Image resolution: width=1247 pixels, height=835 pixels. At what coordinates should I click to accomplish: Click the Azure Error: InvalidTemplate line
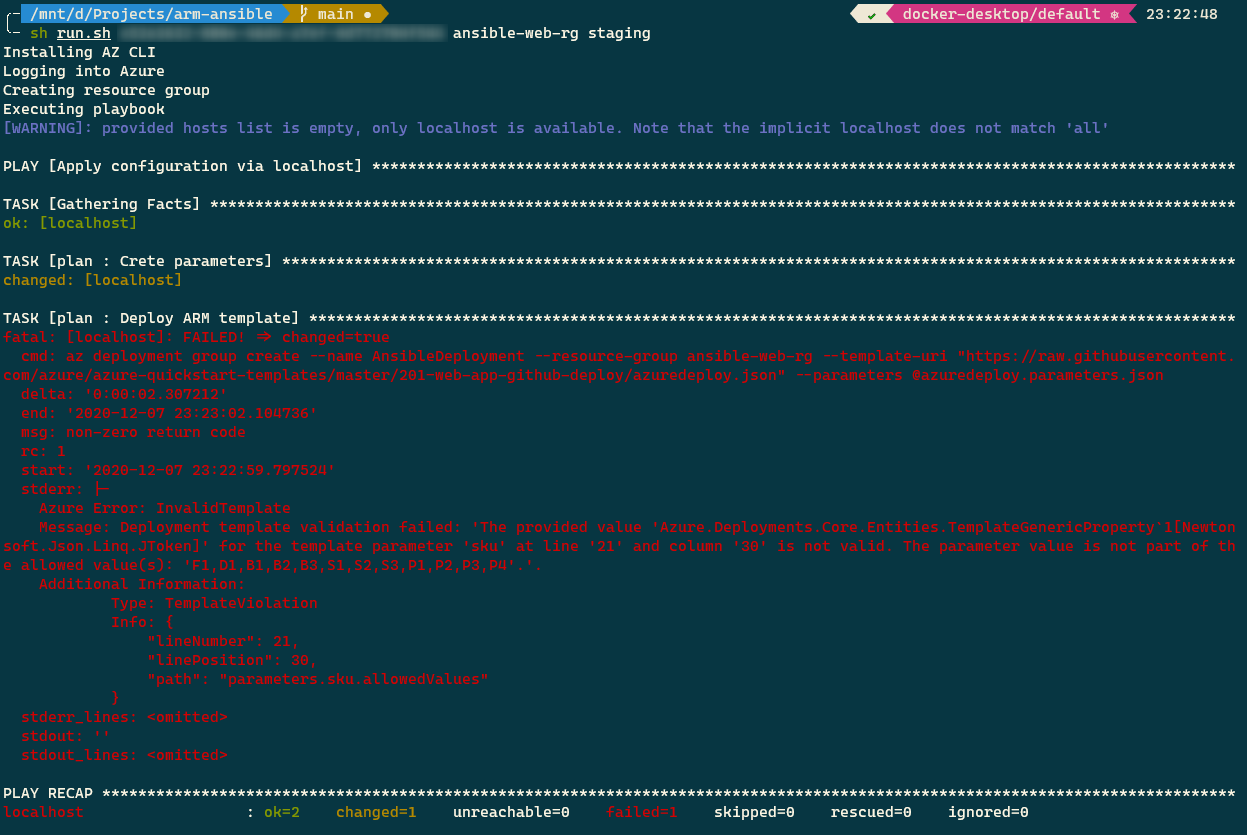pyautogui.click(x=165, y=508)
